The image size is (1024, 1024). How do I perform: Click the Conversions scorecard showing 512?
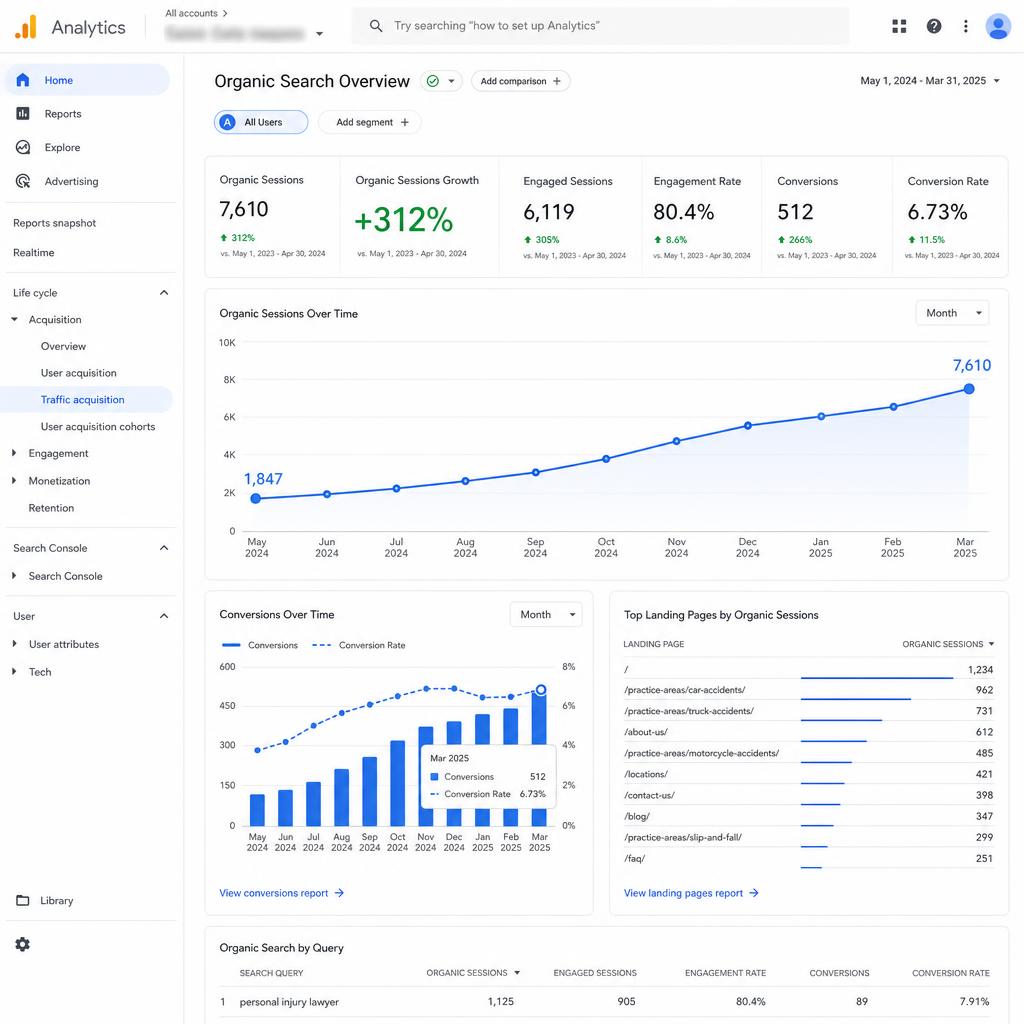pos(826,216)
